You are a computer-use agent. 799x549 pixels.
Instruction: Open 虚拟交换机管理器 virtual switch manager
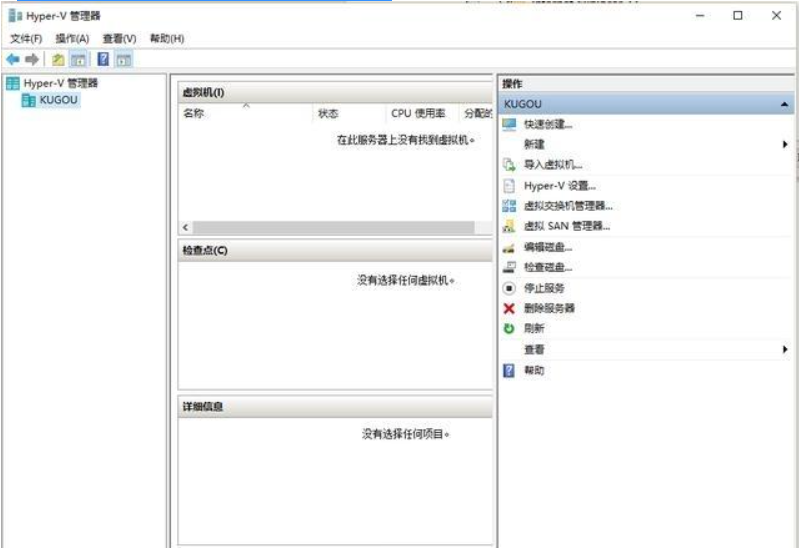(x=568, y=206)
